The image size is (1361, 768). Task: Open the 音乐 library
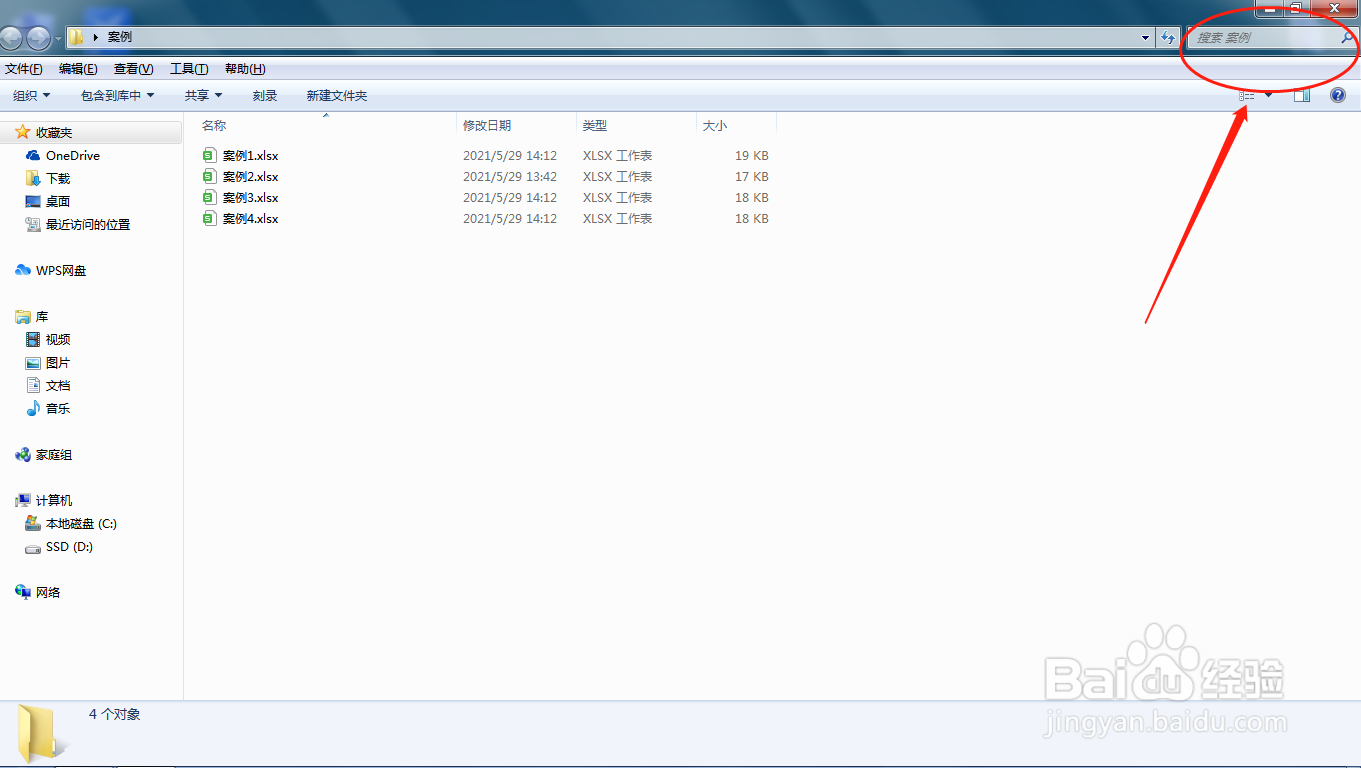point(58,409)
